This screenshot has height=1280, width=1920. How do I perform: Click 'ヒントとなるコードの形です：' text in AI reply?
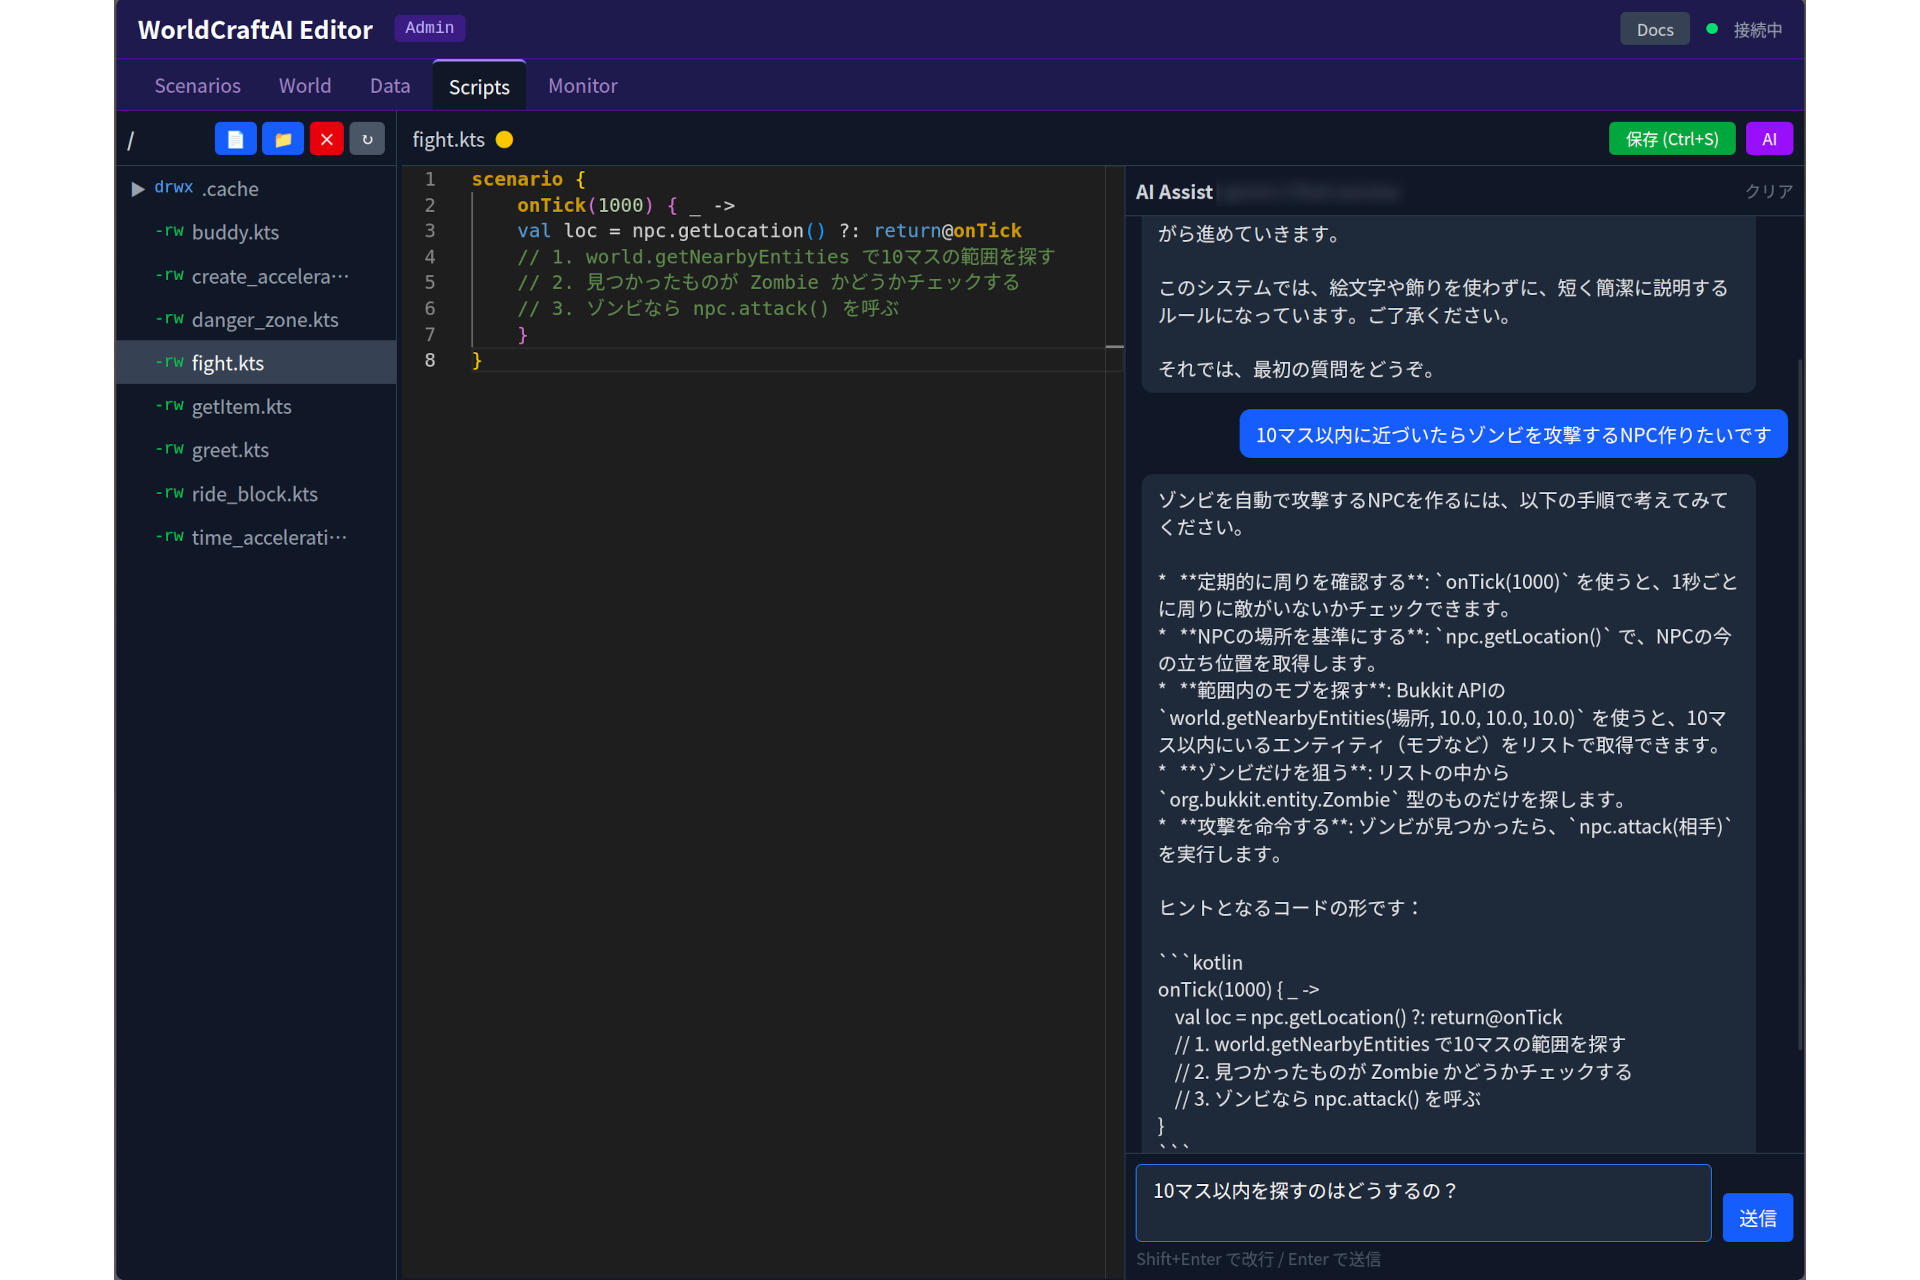pyautogui.click(x=1290, y=908)
